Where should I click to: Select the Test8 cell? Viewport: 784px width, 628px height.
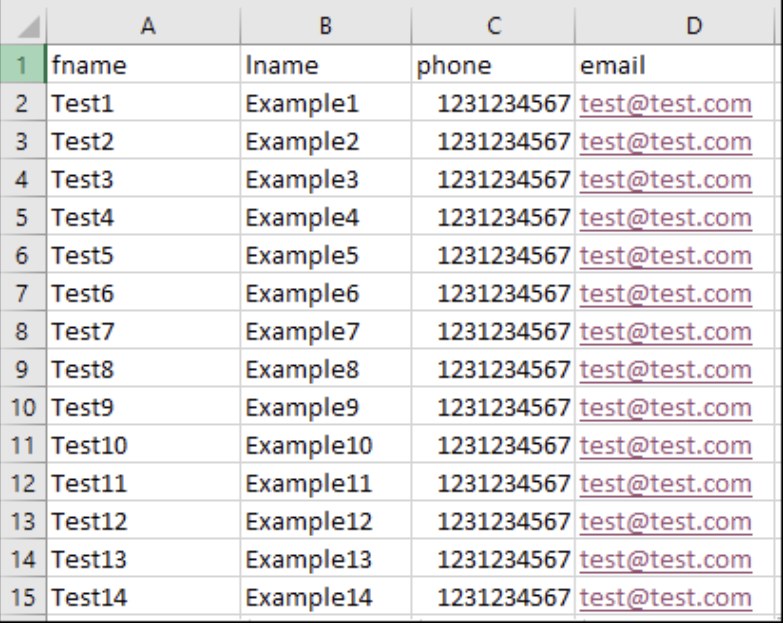coord(144,369)
